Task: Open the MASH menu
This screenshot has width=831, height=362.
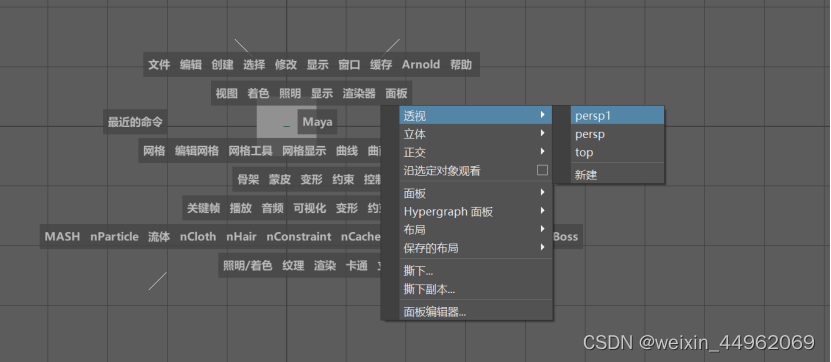Action: (x=62, y=237)
